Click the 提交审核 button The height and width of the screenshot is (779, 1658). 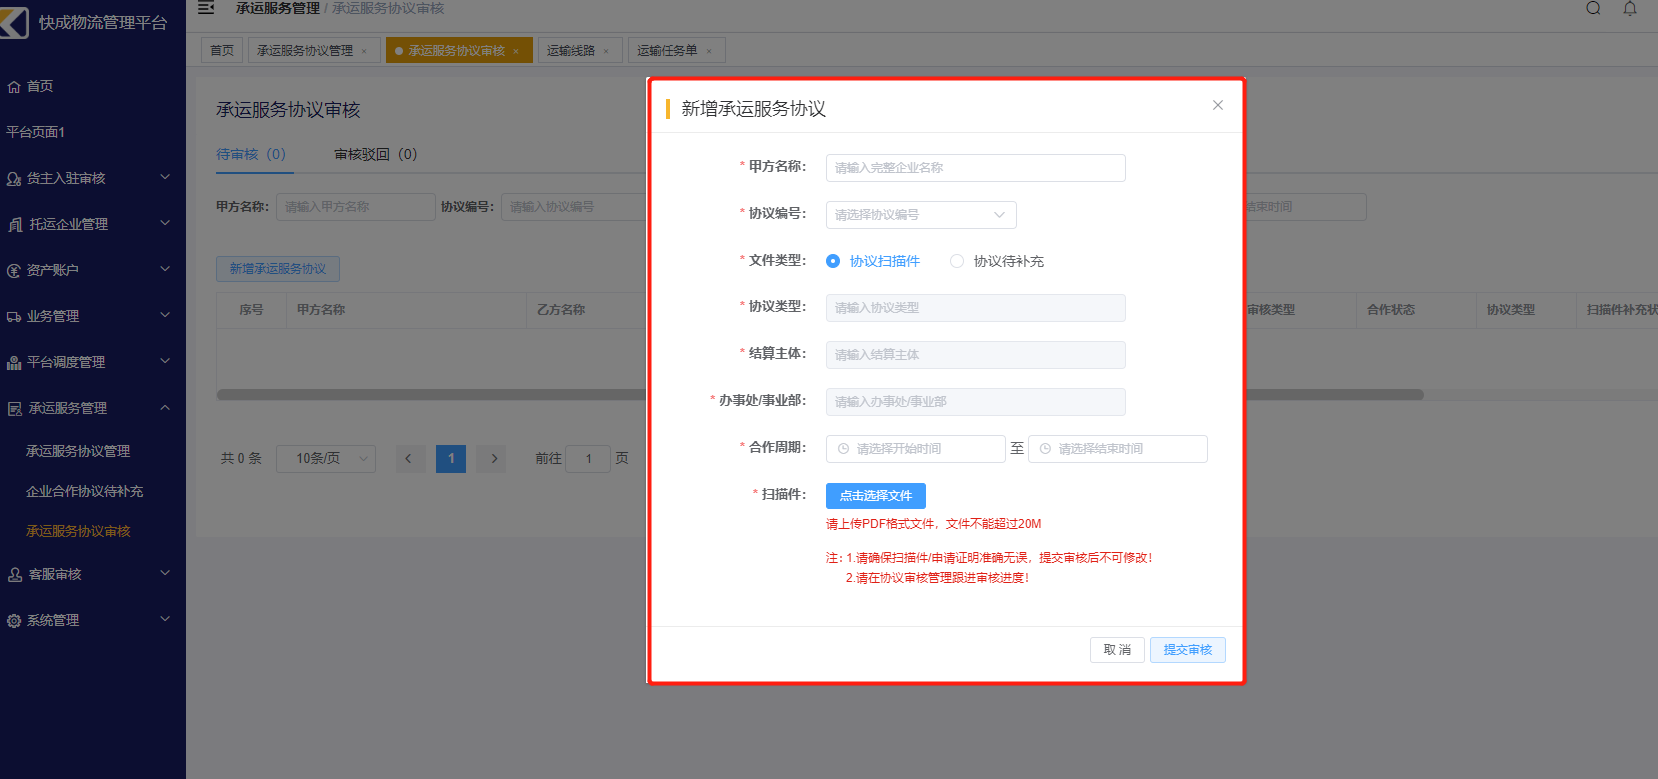point(1188,650)
